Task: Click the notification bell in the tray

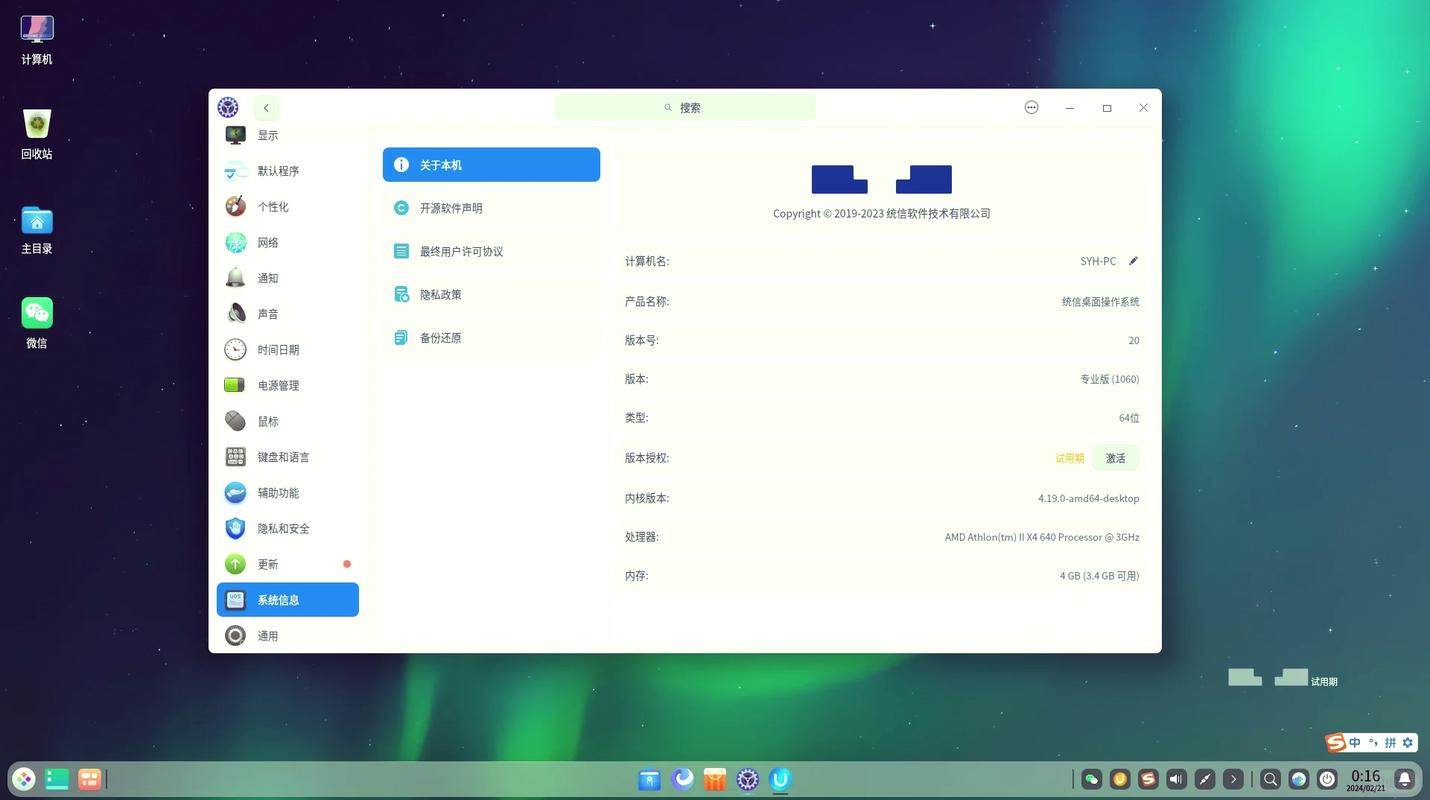Action: (1404, 779)
